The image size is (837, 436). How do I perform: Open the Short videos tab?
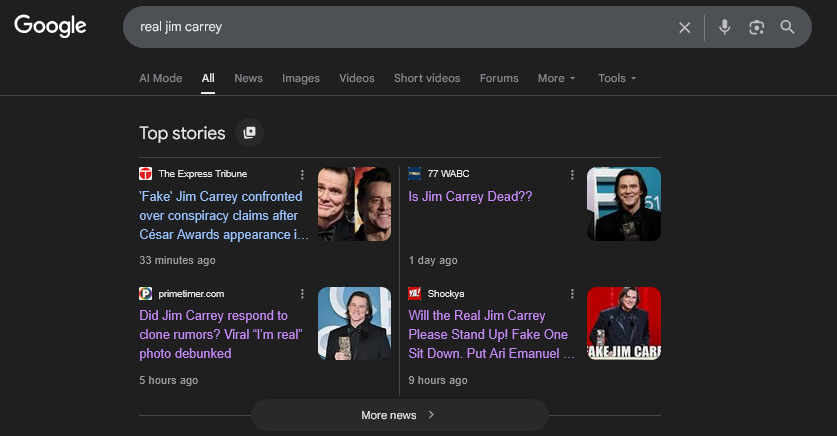click(x=427, y=78)
